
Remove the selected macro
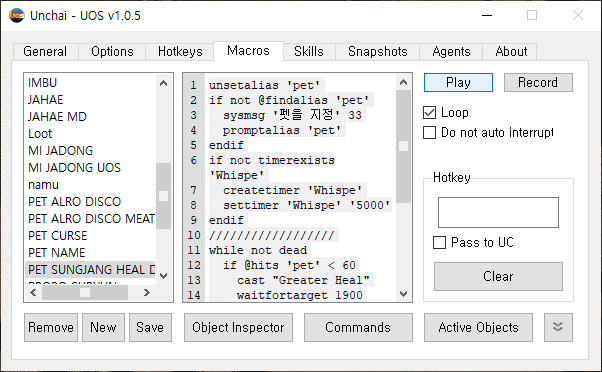coord(51,327)
